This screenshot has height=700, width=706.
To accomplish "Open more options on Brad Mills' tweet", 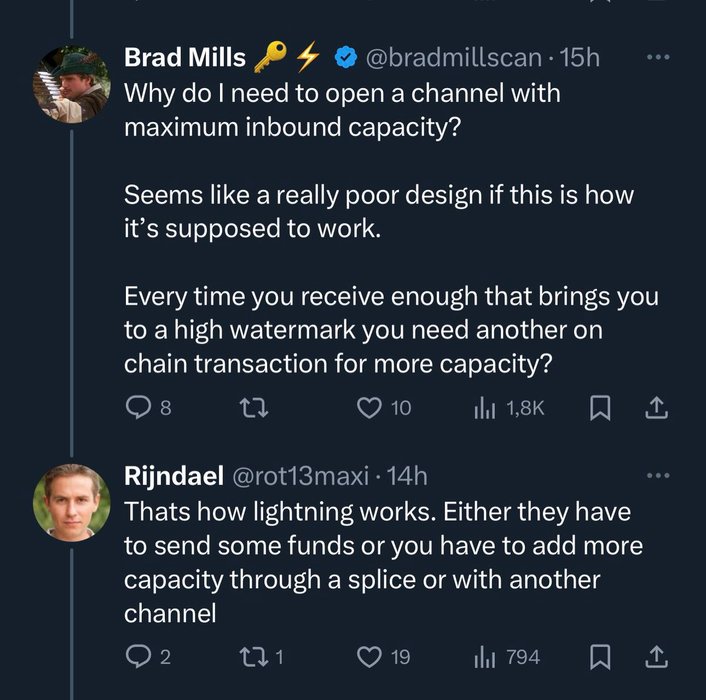I will [x=657, y=58].
